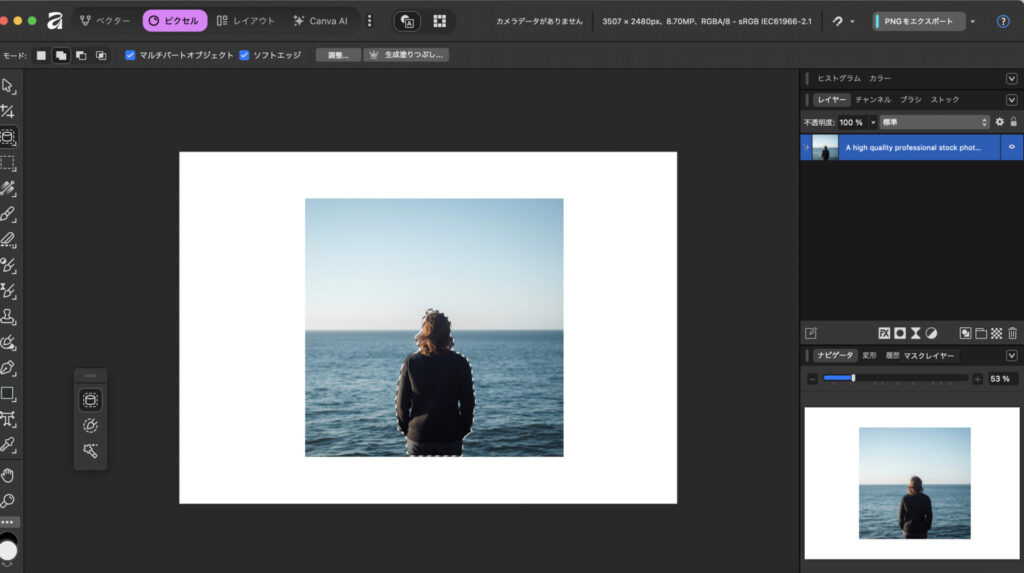Select the Zoom magnifier tool
1024x573 pixels.
pos(8,500)
